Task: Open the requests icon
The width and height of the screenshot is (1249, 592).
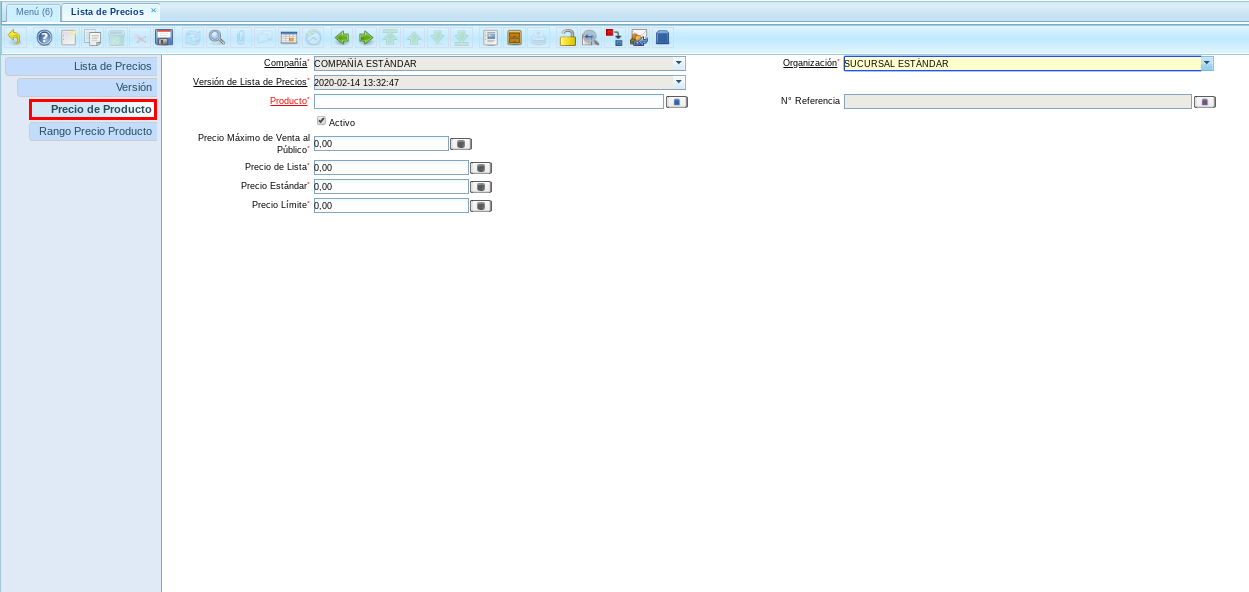Action: click(639, 38)
